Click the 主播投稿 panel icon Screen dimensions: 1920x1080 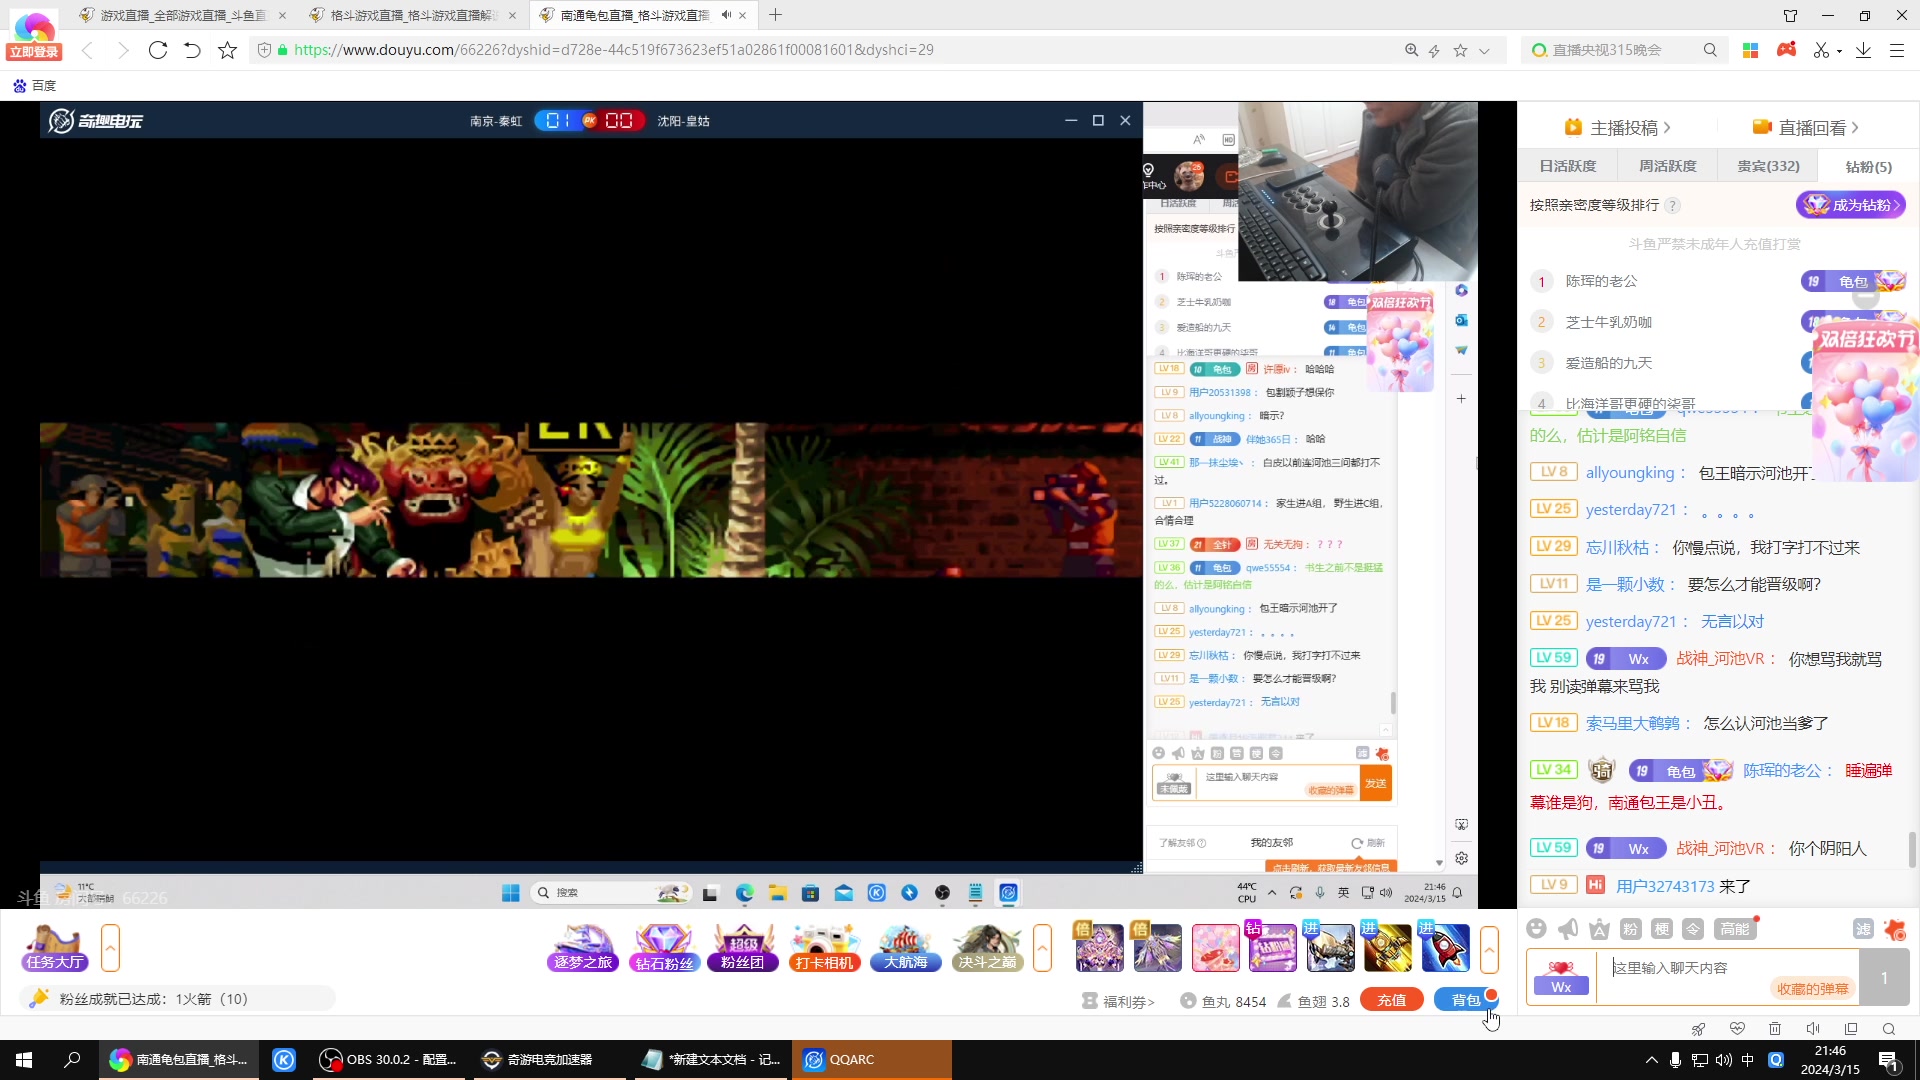pyautogui.click(x=1573, y=128)
